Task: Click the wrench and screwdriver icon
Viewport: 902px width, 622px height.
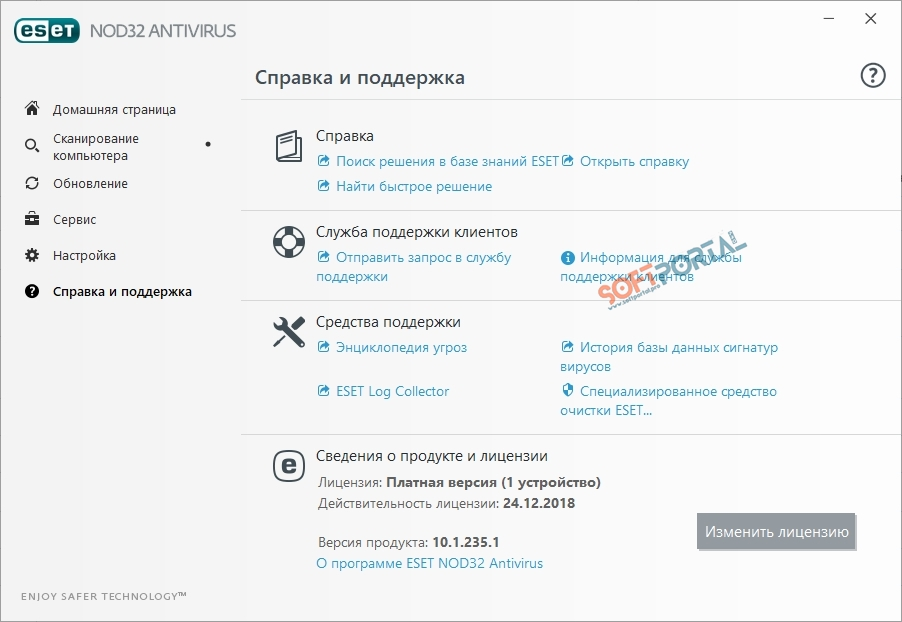Action: pyautogui.click(x=289, y=332)
